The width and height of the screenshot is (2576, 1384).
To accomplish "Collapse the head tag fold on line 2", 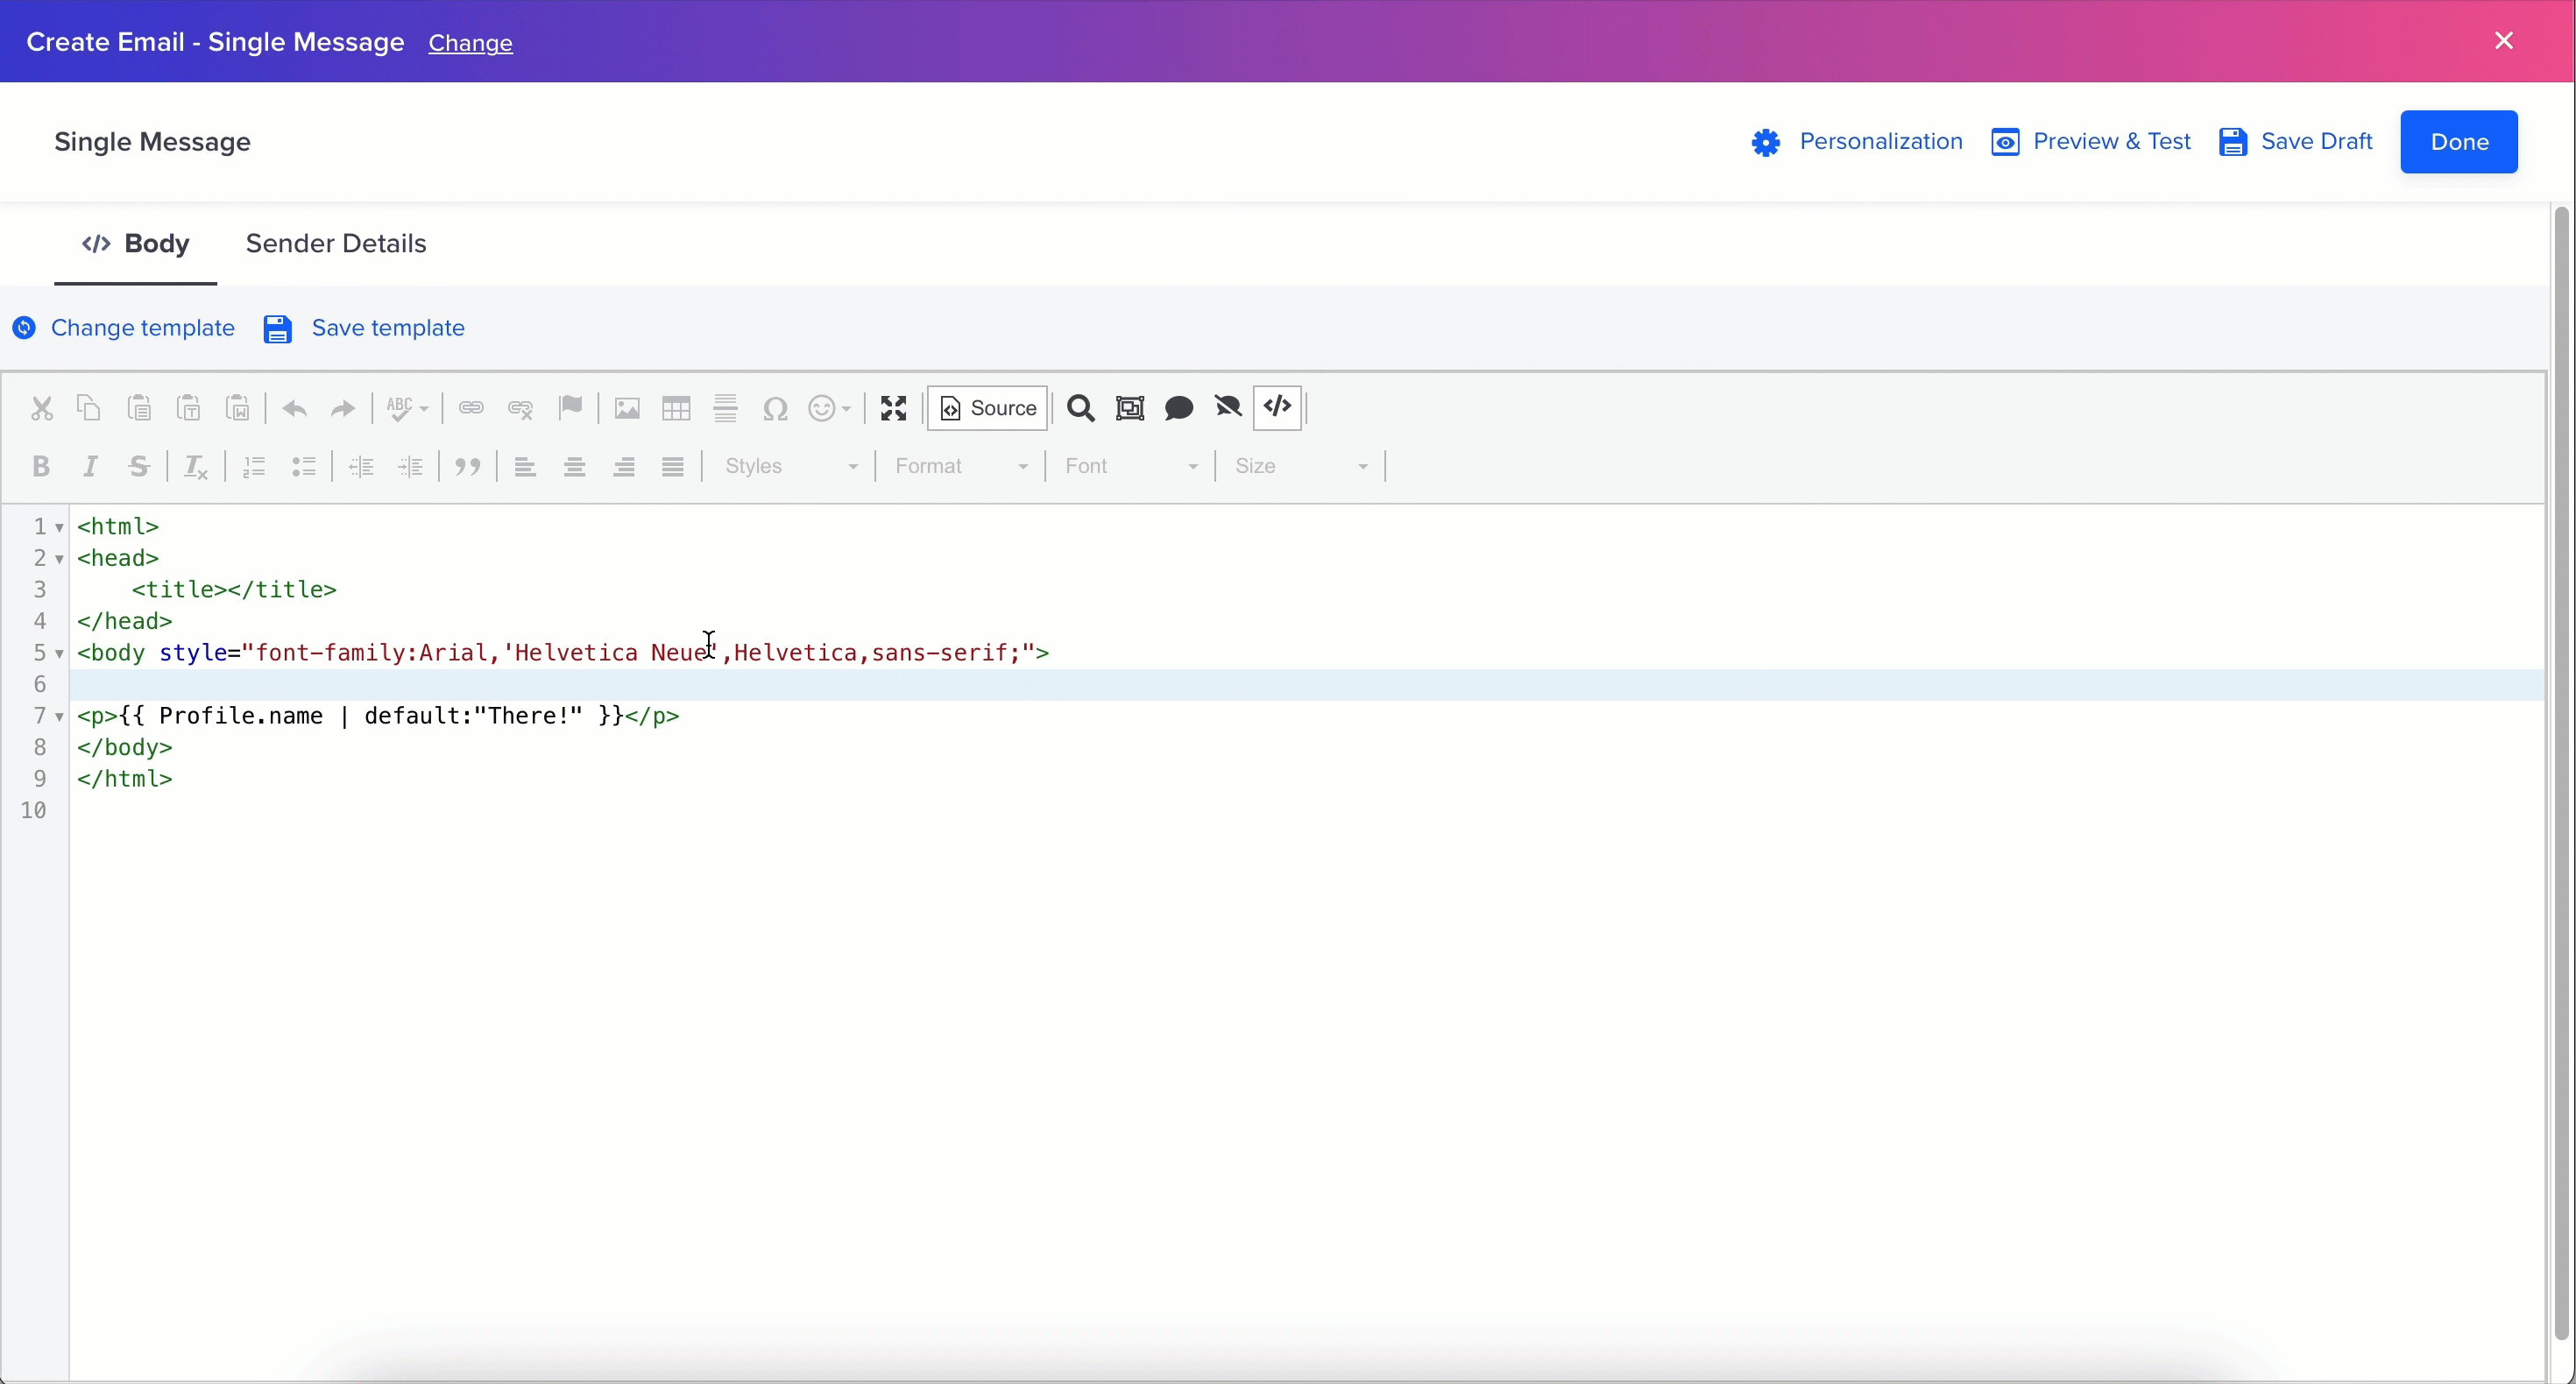I will point(59,559).
